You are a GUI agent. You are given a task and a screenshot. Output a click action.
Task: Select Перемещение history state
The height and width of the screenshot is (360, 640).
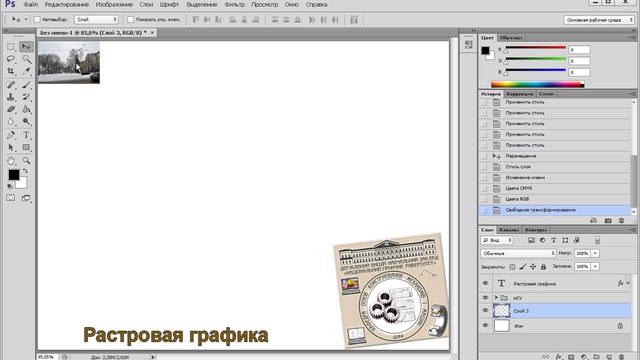(555, 156)
